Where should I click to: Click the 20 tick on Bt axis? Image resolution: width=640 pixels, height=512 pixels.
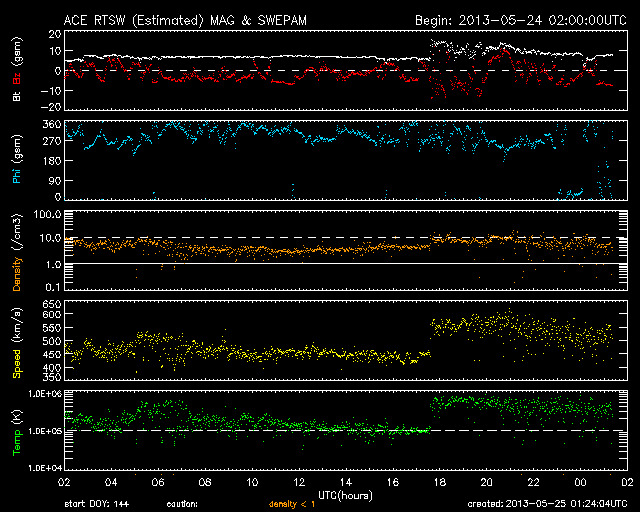click(x=55, y=33)
